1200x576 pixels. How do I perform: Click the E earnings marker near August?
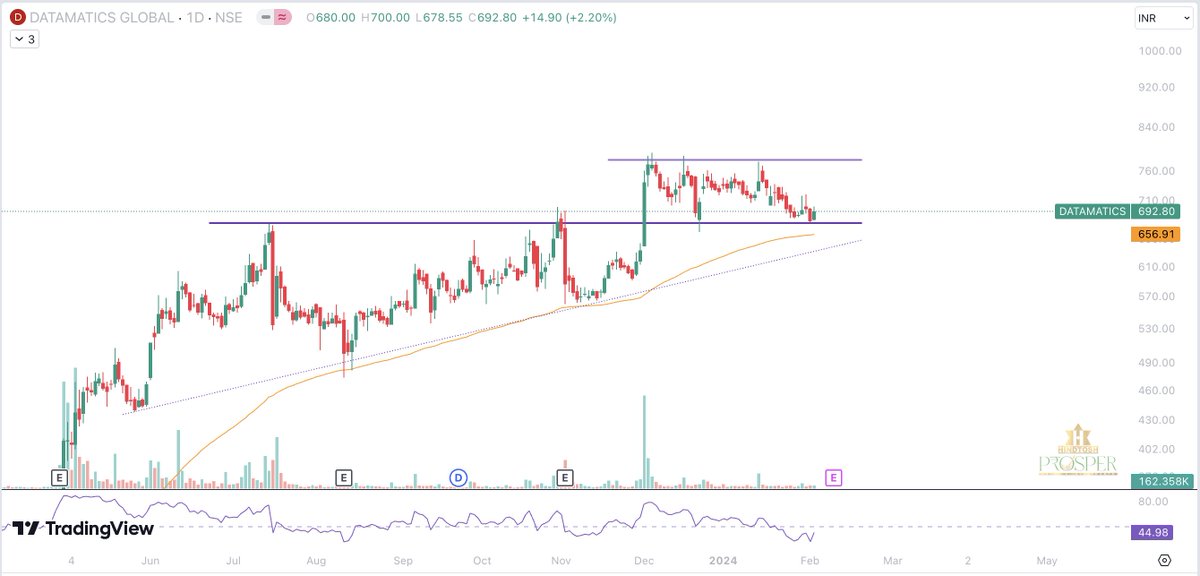(x=344, y=478)
